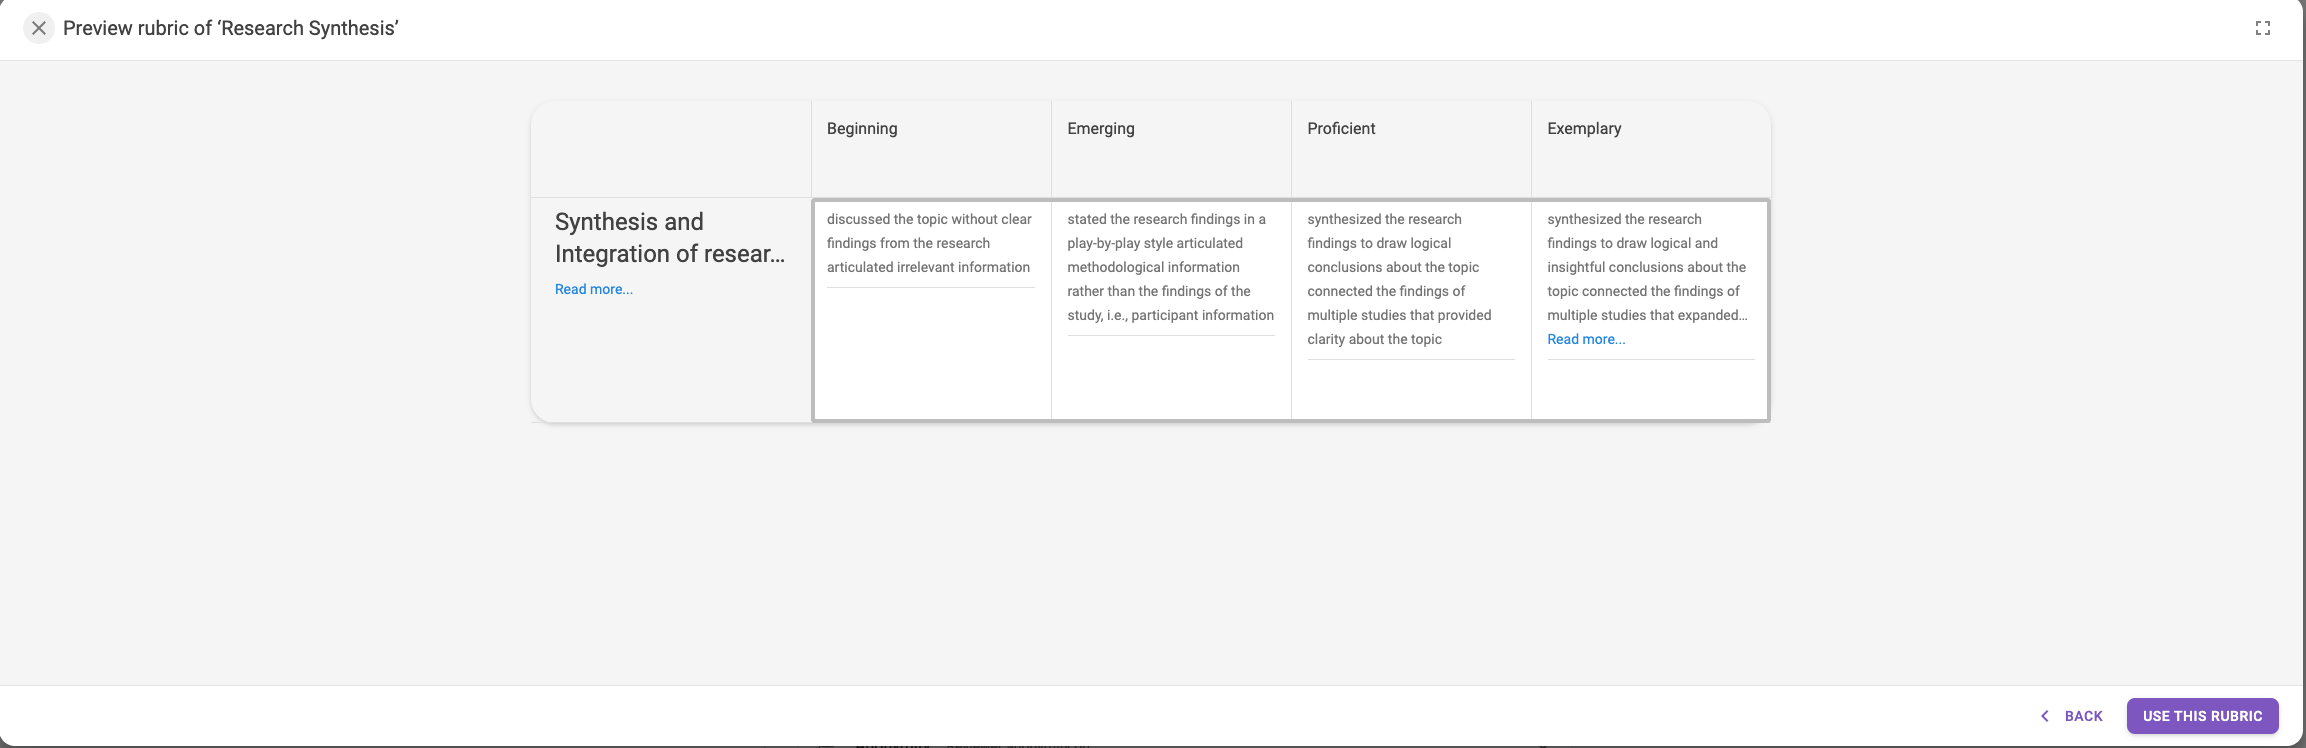Select the Emerging column header
2306x748 pixels.
[1171, 149]
